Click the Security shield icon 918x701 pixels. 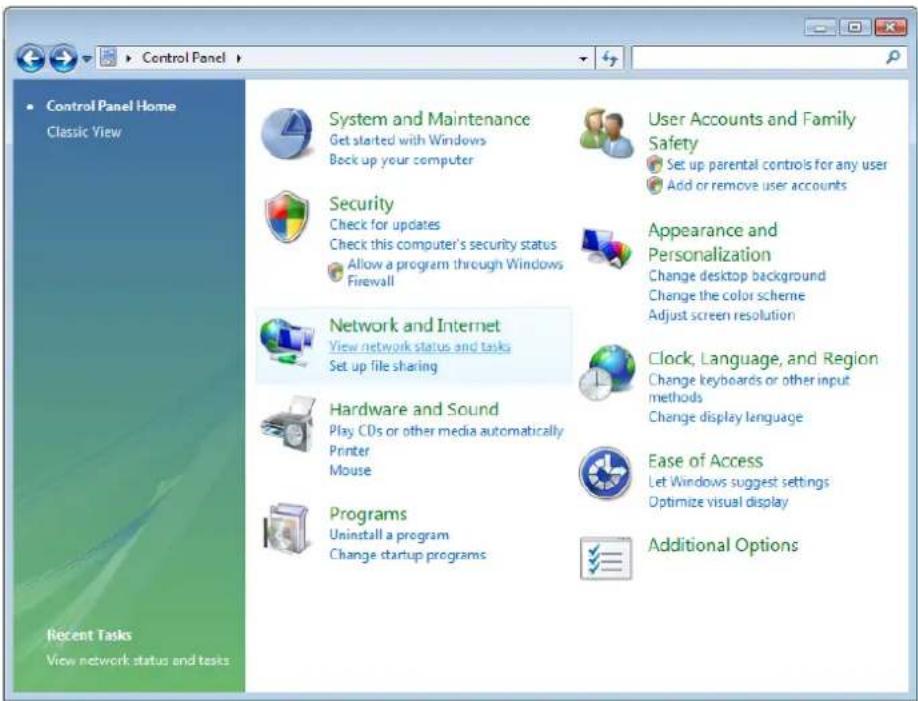287,216
